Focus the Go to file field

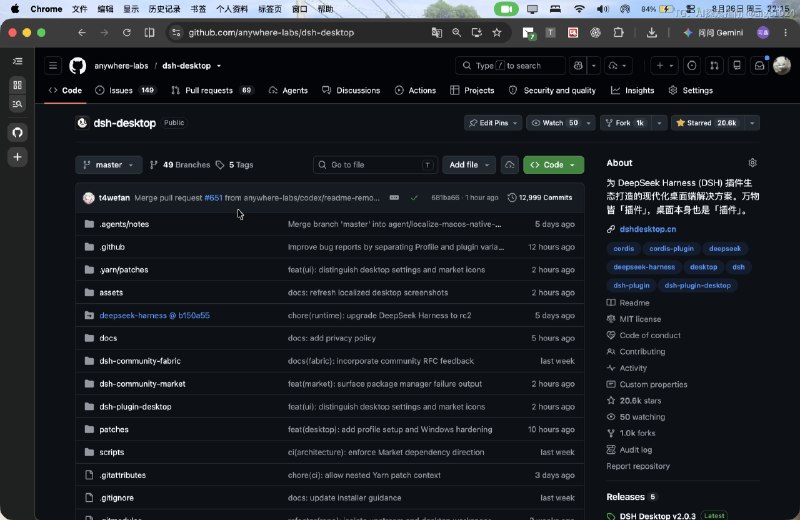click(x=375, y=165)
